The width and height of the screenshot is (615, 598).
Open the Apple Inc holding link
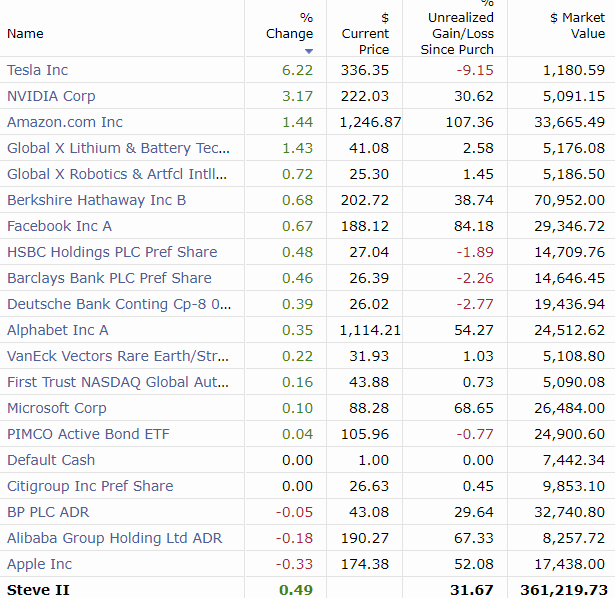tap(39, 564)
